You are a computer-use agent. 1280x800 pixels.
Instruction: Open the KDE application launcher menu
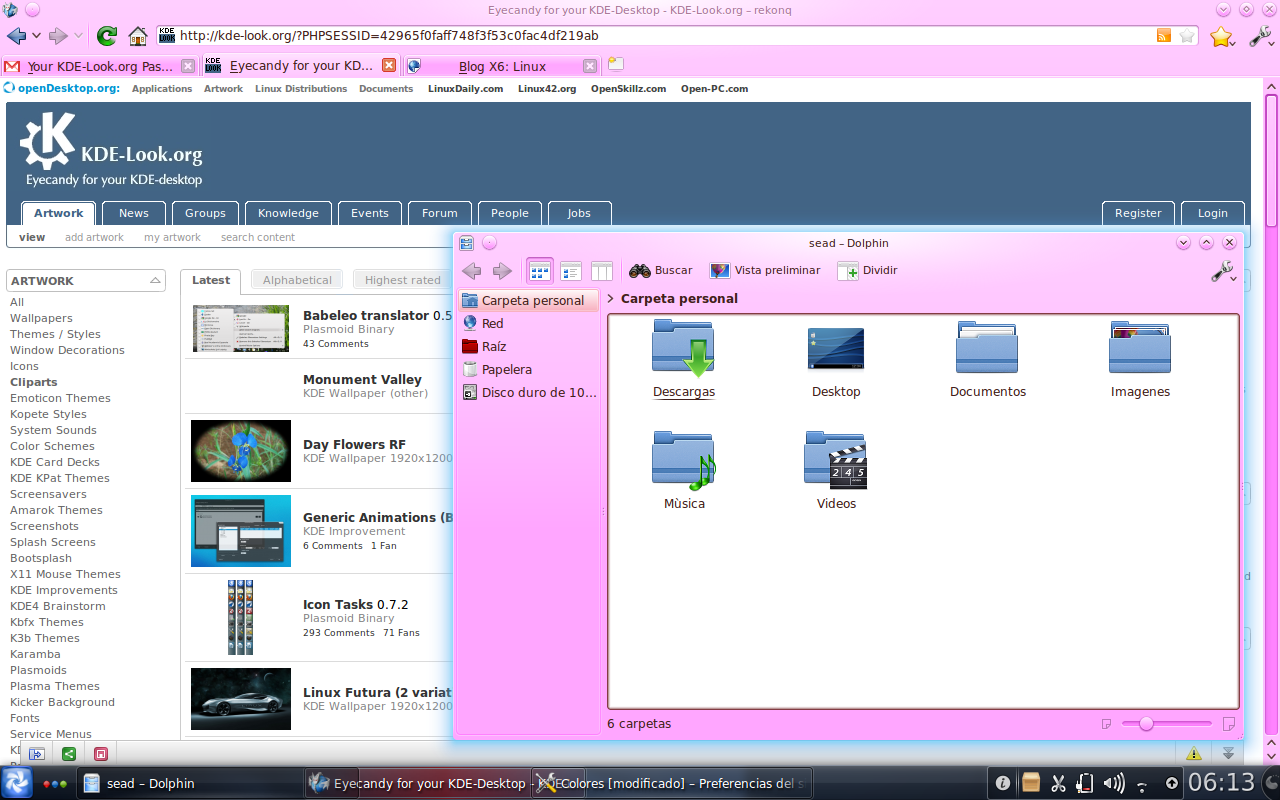[16, 783]
